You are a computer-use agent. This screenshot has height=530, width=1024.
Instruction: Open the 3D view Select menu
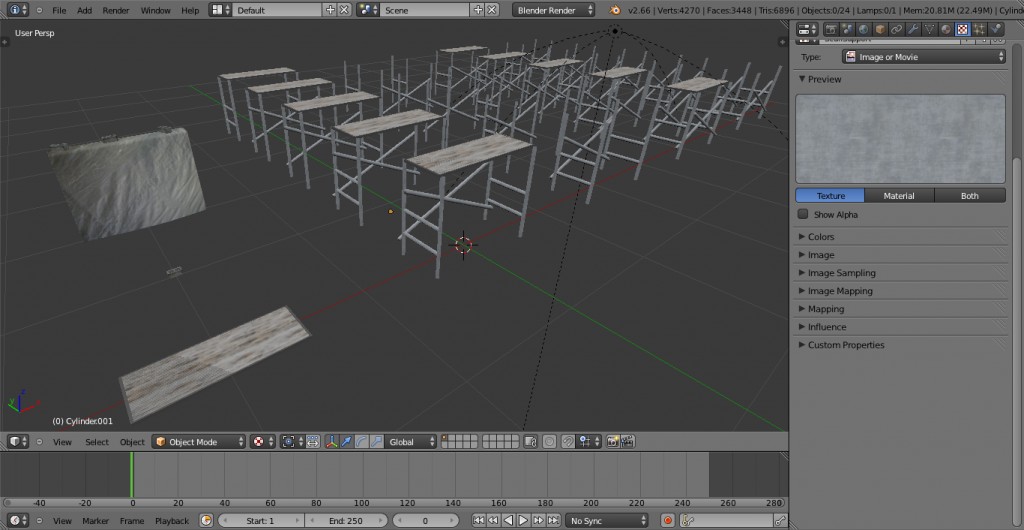click(97, 442)
